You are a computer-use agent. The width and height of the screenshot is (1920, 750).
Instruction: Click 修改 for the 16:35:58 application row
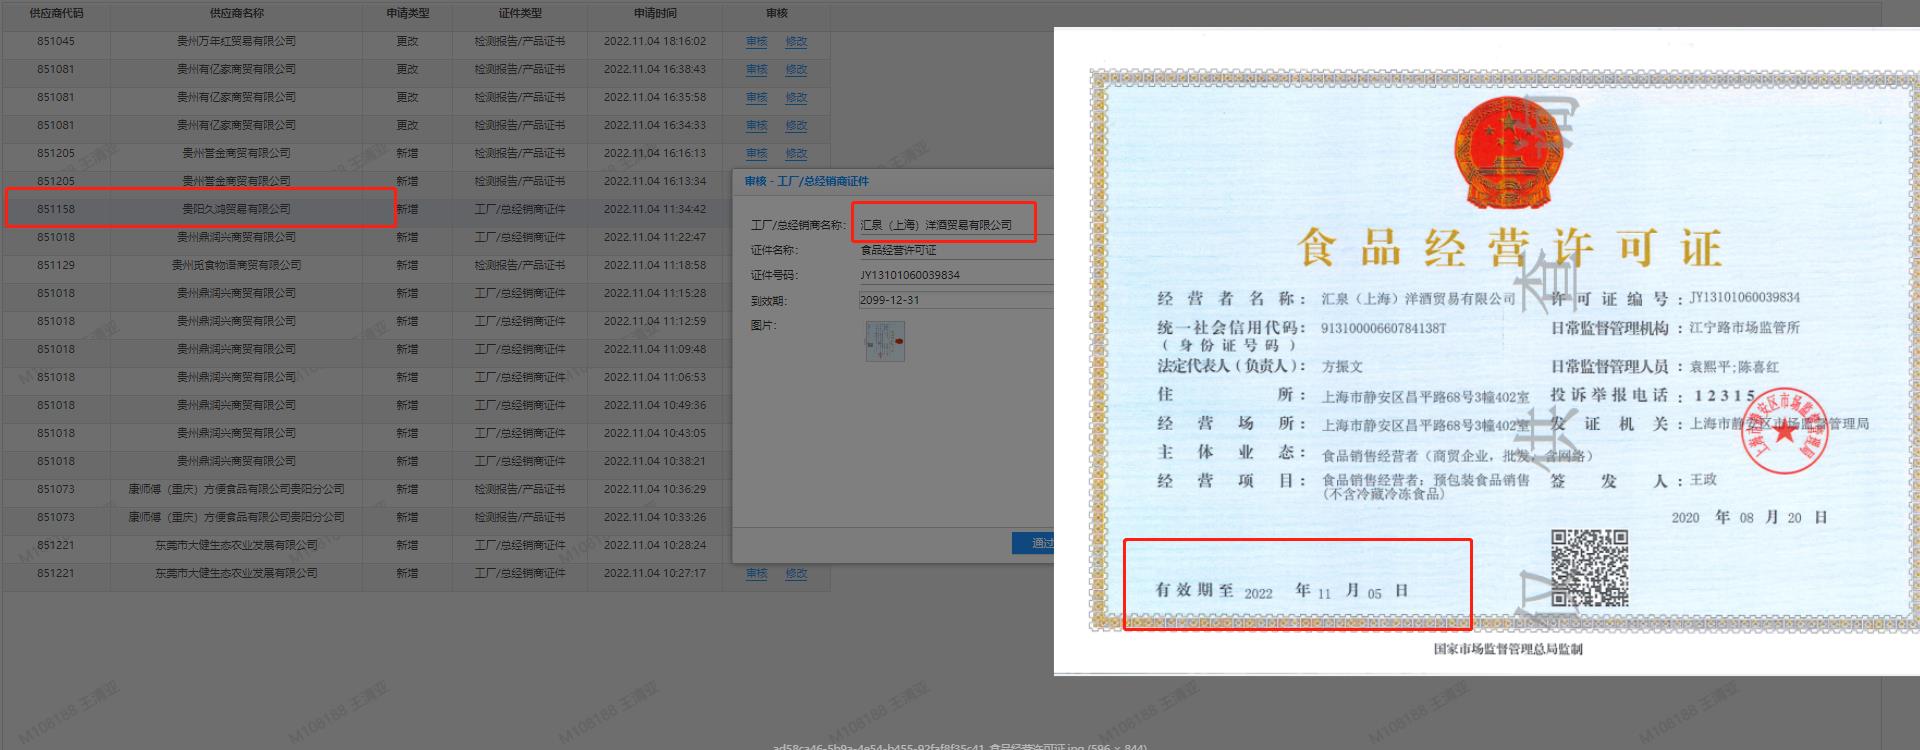click(x=796, y=98)
